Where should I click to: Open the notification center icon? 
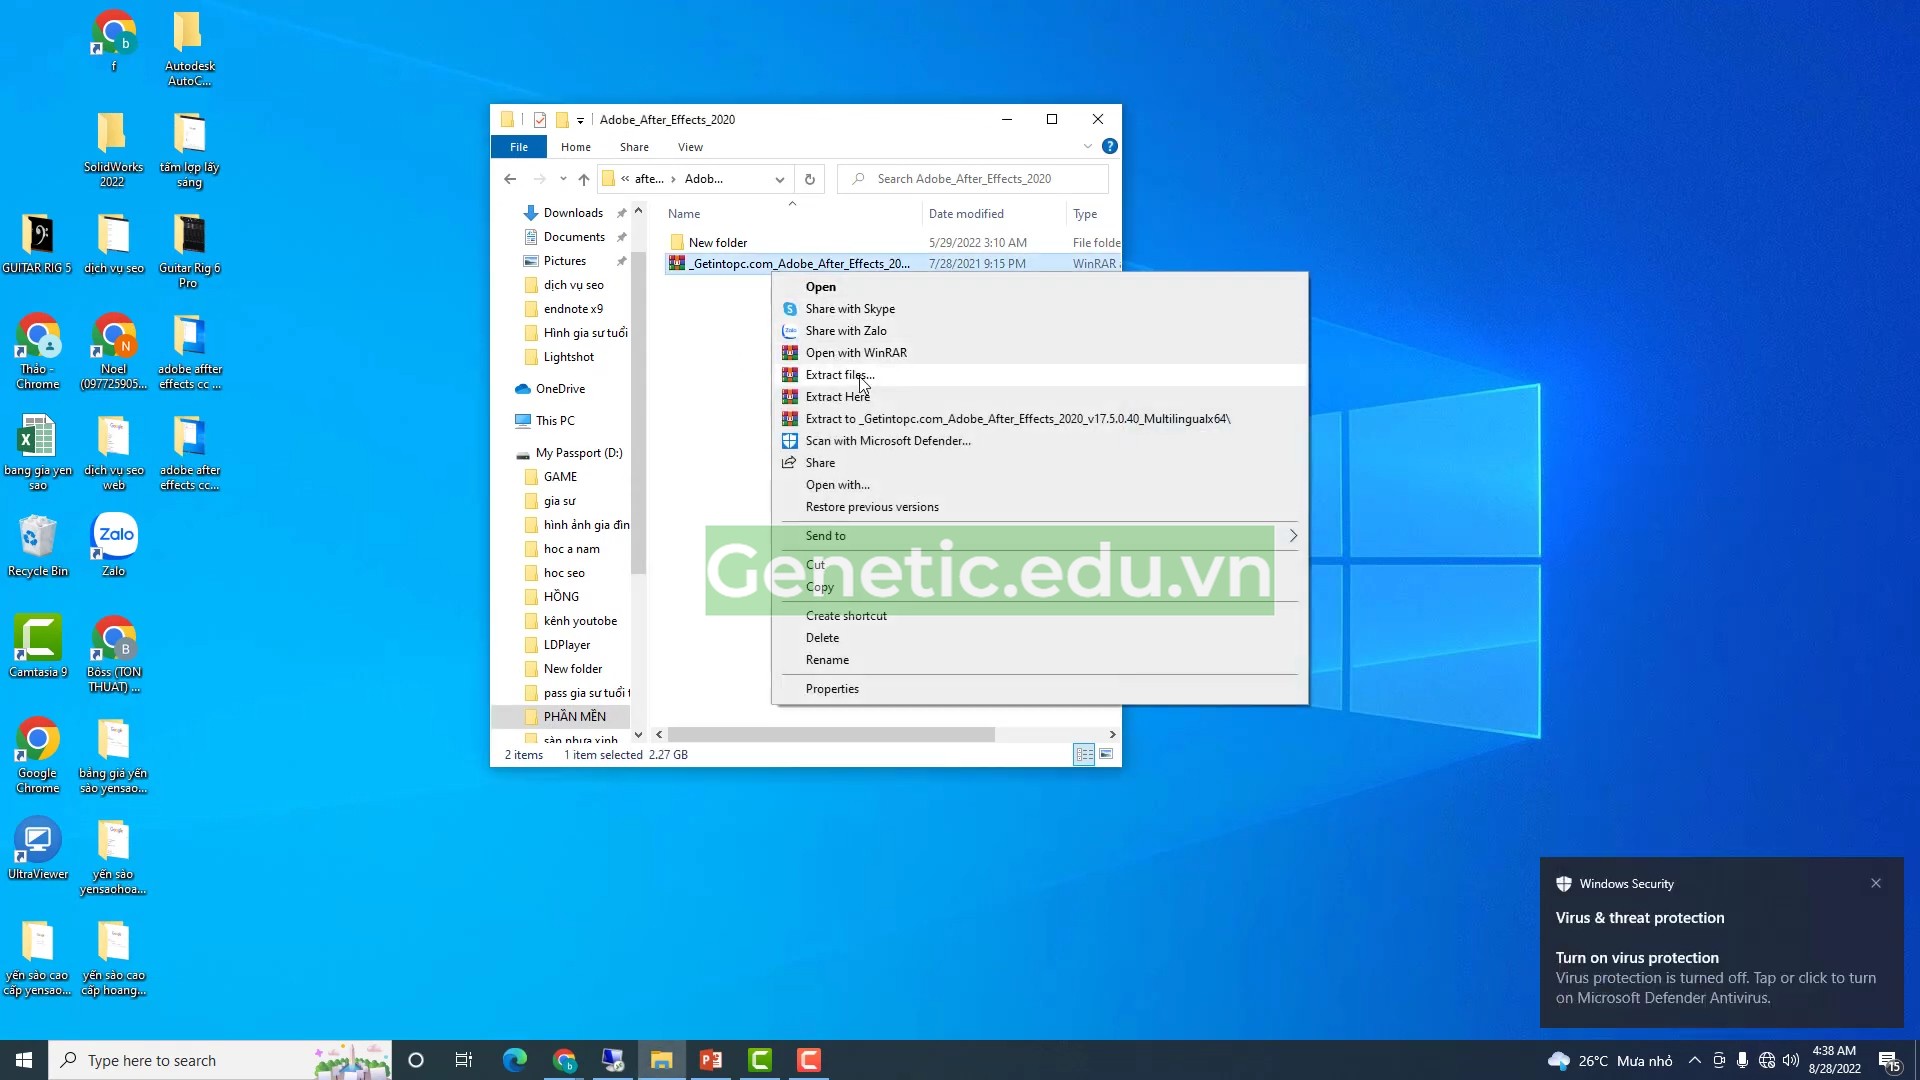pyautogui.click(x=1890, y=1060)
